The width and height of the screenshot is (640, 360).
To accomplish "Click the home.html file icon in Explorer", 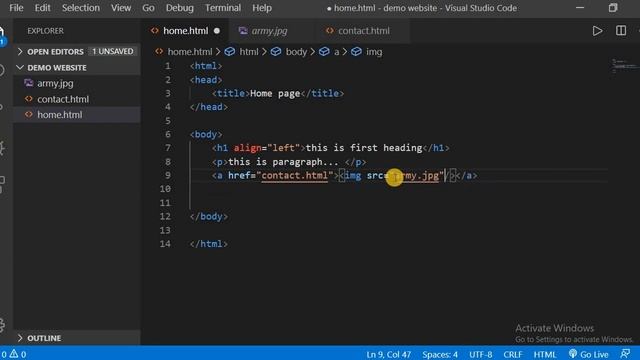I will [28, 114].
